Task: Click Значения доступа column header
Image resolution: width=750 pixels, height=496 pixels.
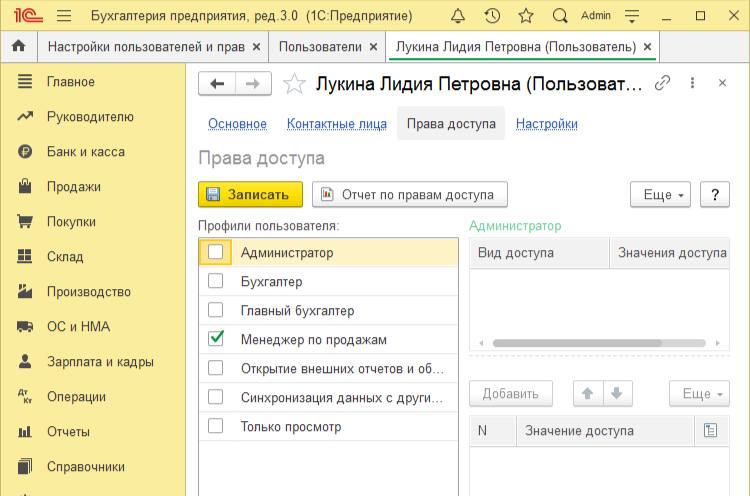Action: (x=670, y=253)
